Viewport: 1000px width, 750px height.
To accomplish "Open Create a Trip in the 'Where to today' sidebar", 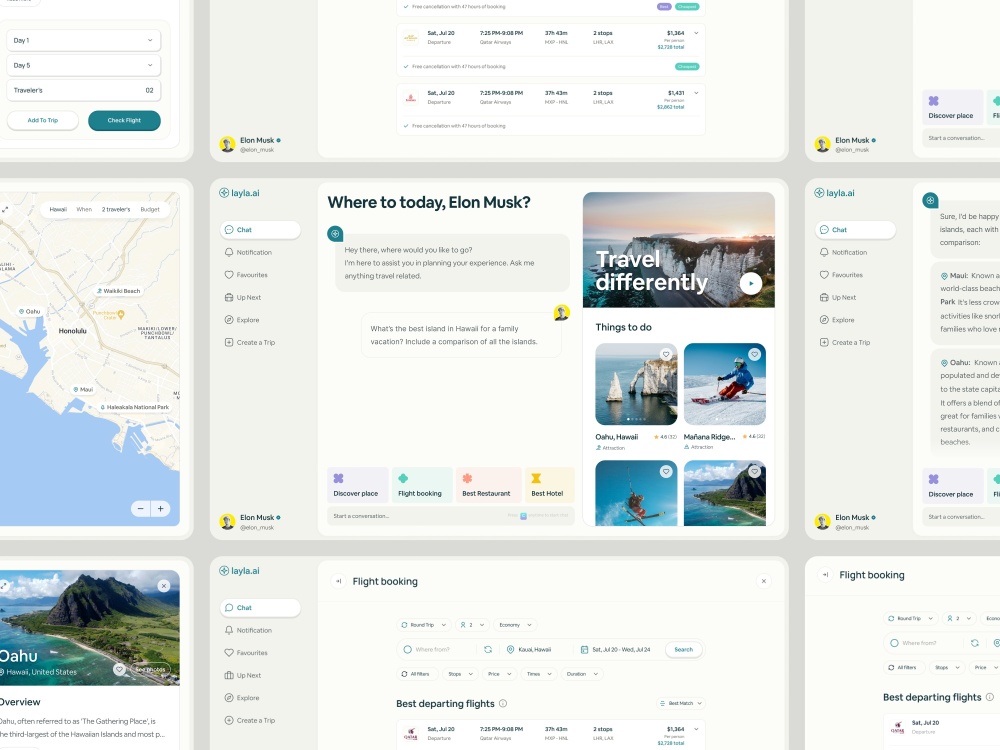I will [x=250, y=342].
